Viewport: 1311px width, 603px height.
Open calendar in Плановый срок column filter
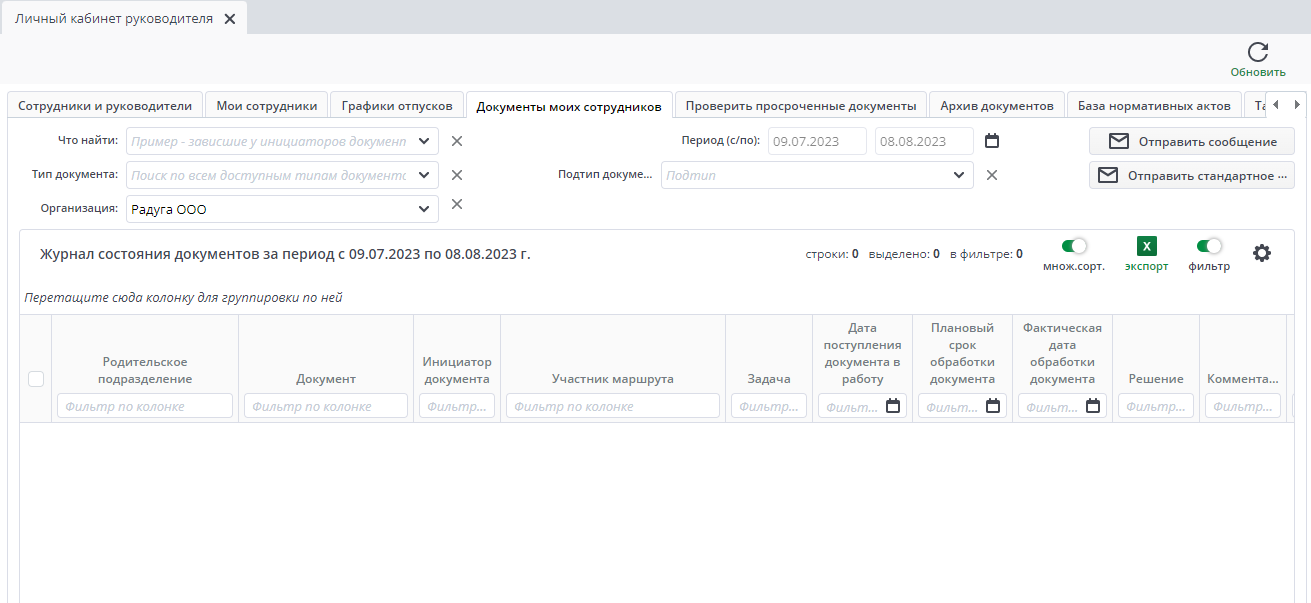pos(993,406)
